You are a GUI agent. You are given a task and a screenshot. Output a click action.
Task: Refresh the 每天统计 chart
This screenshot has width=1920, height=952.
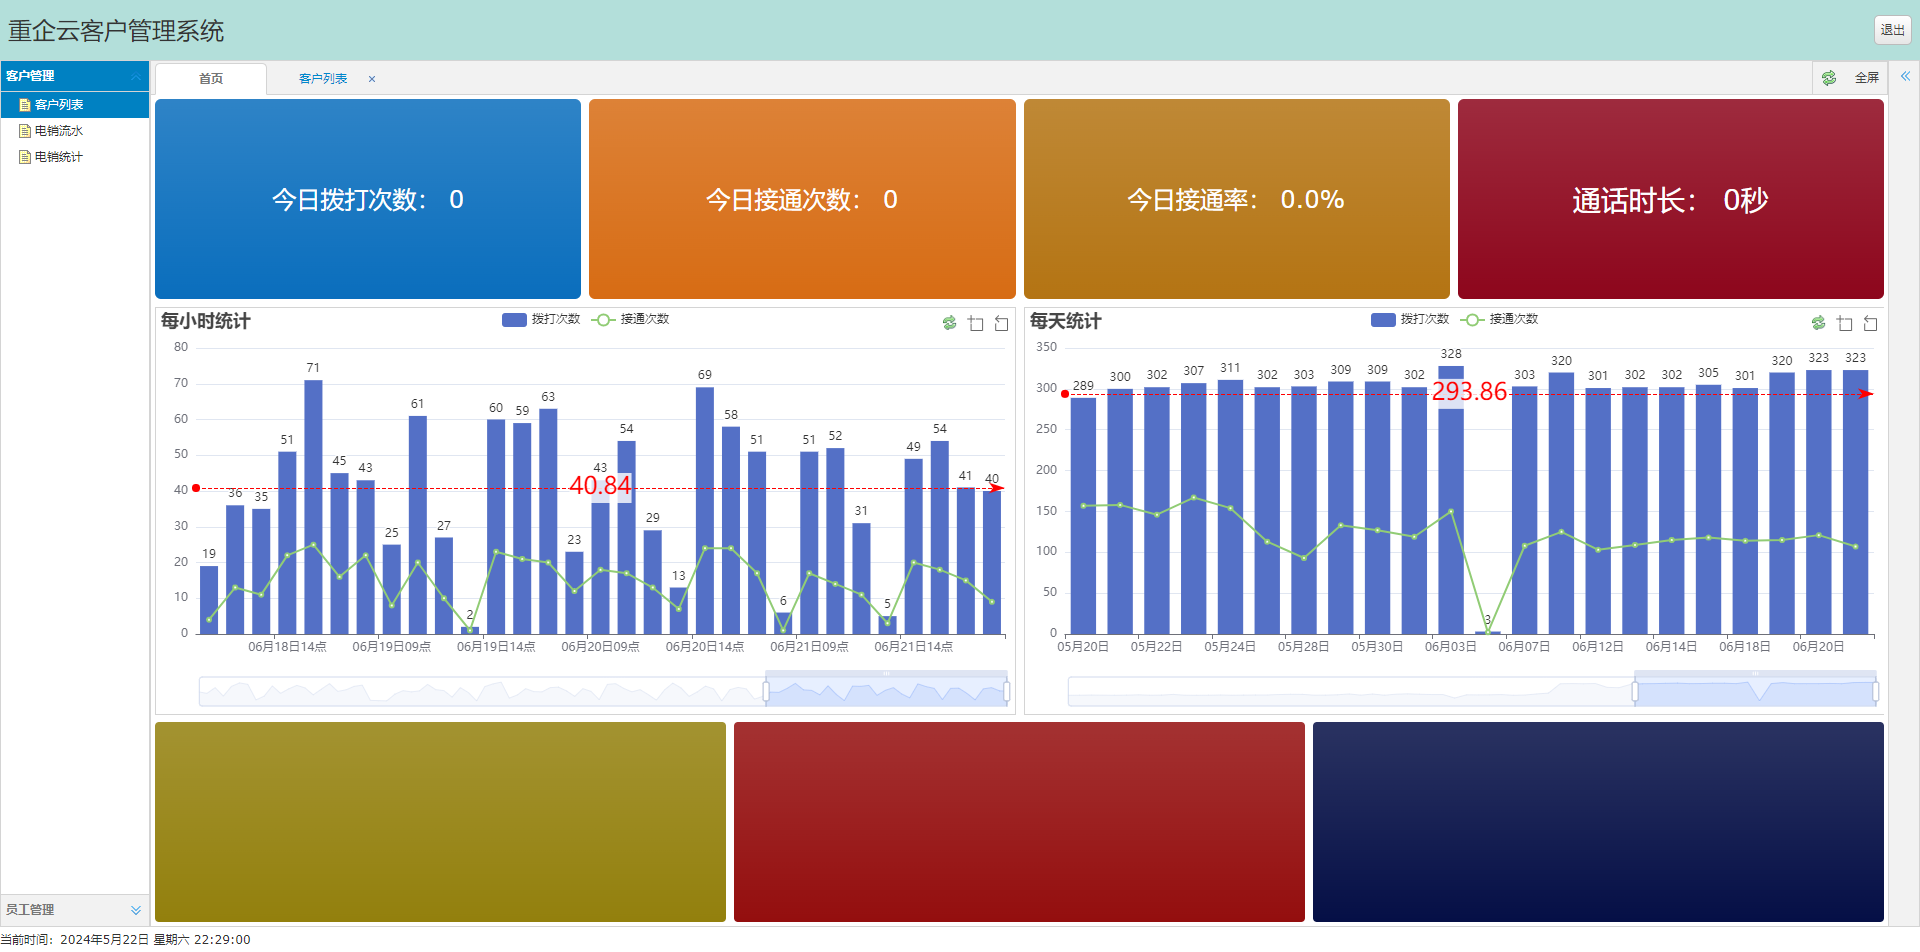click(x=1818, y=323)
